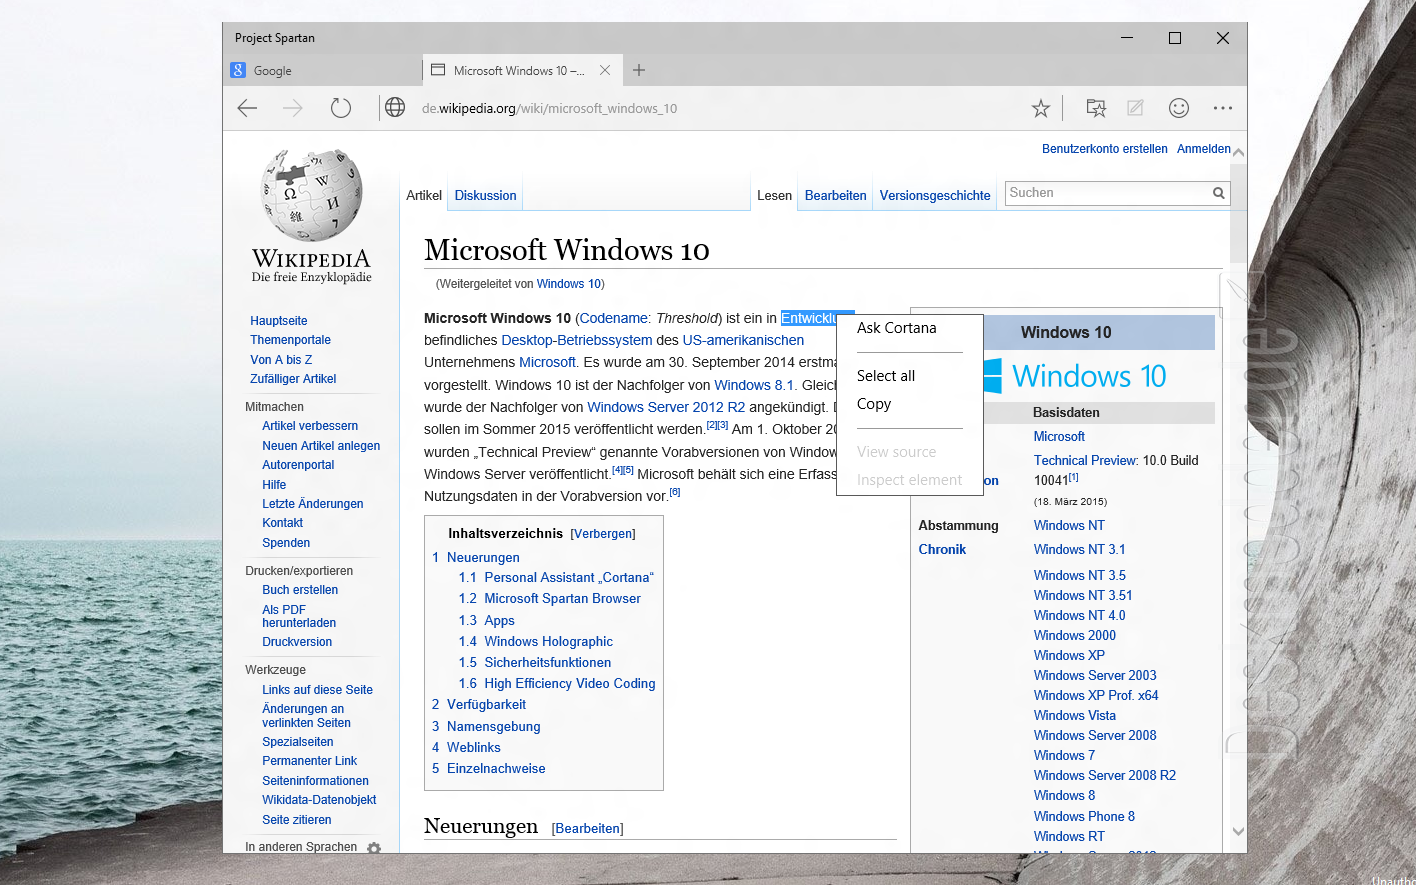Click Wikipedia search magnifier icon
This screenshot has height=885, width=1416.
tap(1219, 193)
